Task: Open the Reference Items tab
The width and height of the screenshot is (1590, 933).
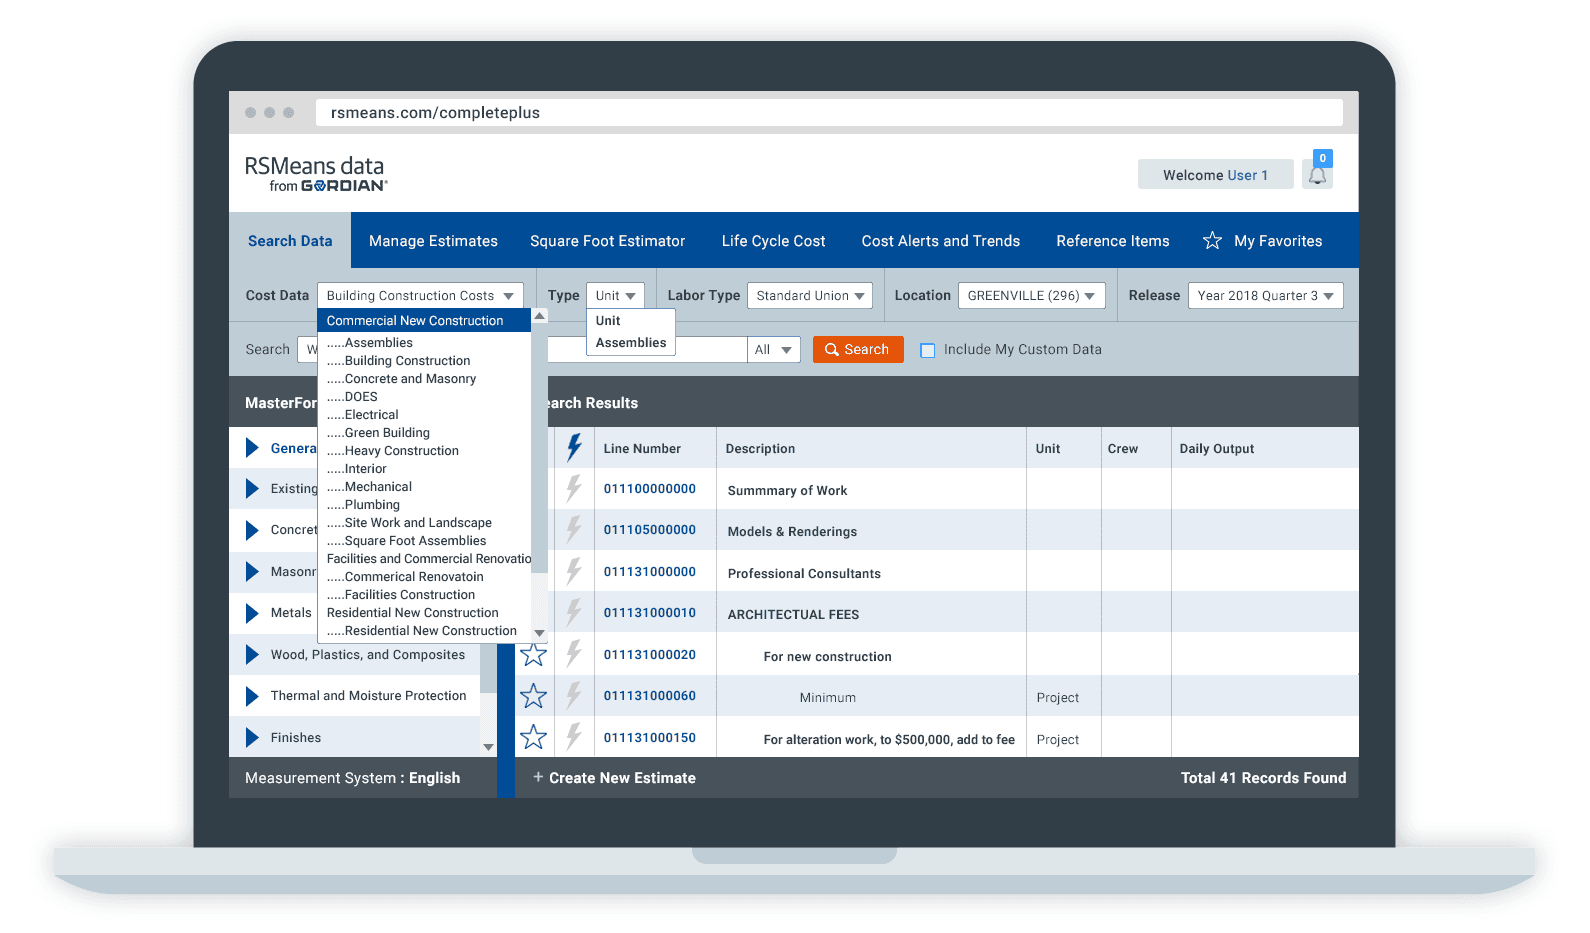Action: point(1112,241)
